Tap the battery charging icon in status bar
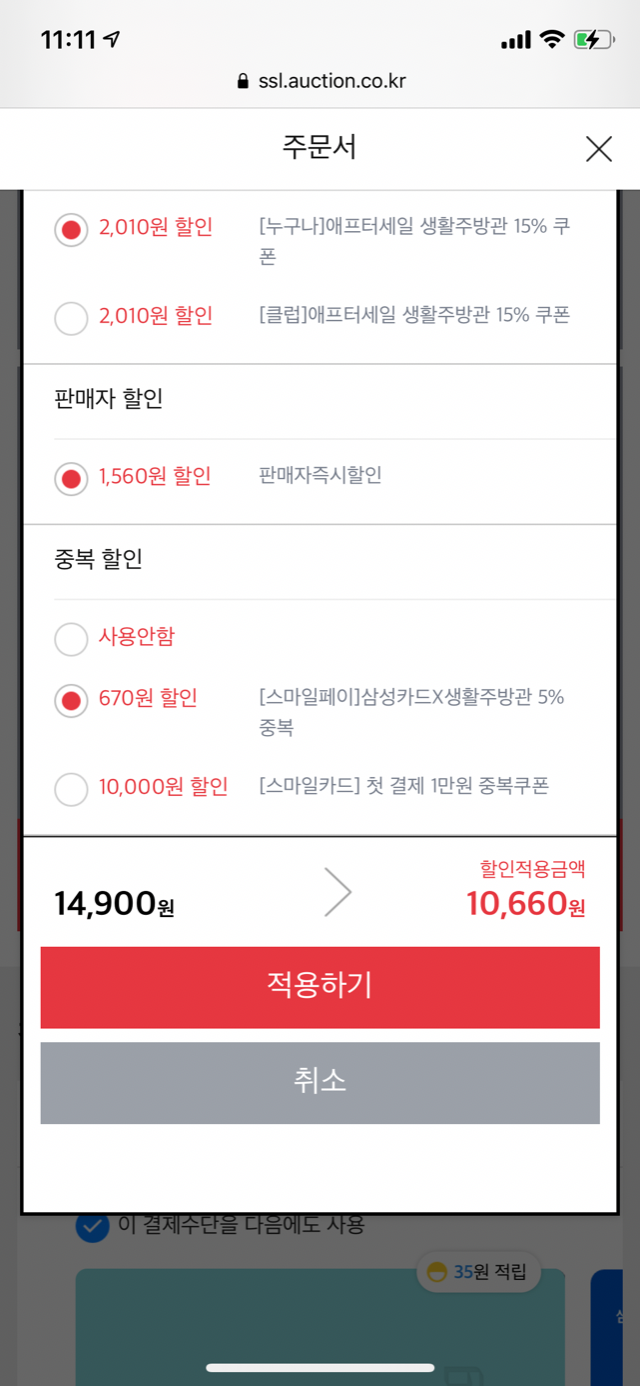This screenshot has height=1386, width=640. [x=593, y=40]
